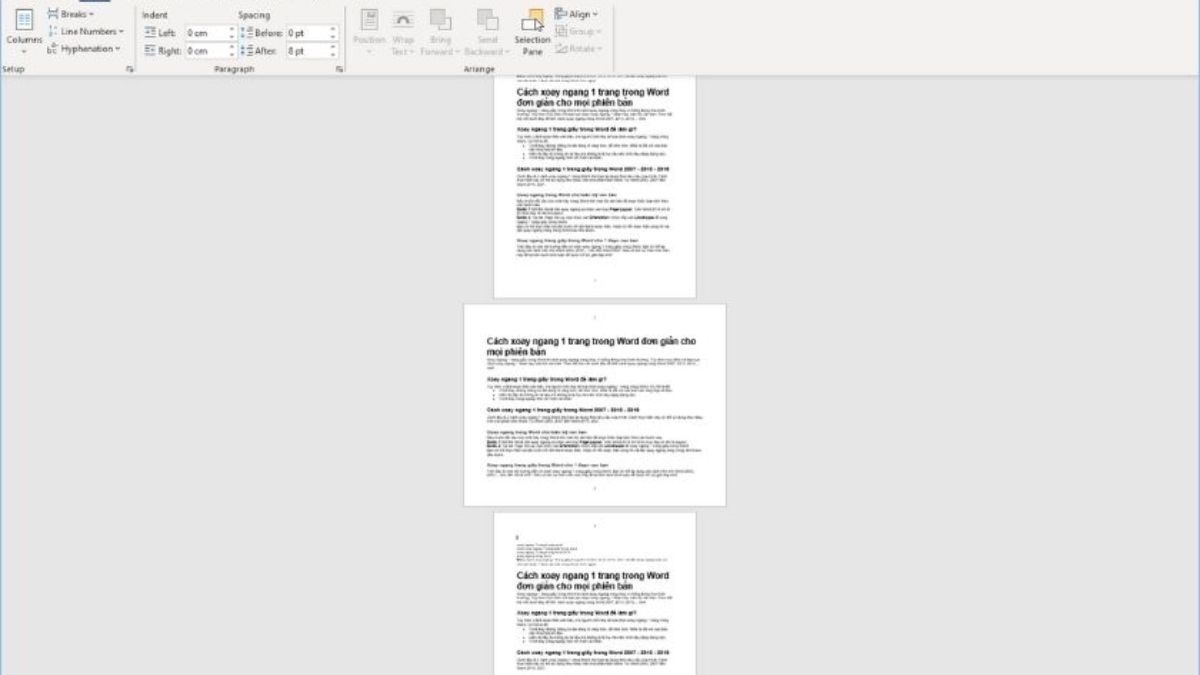Open the Hyphenation dropdown
Viewport: 1200px width, 675px height.
(x=84, y=48)
